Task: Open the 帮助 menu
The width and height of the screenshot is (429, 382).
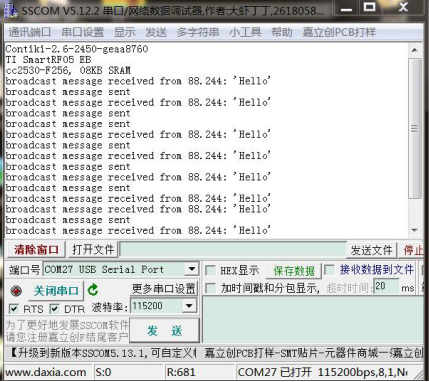Action: [282, 32]
